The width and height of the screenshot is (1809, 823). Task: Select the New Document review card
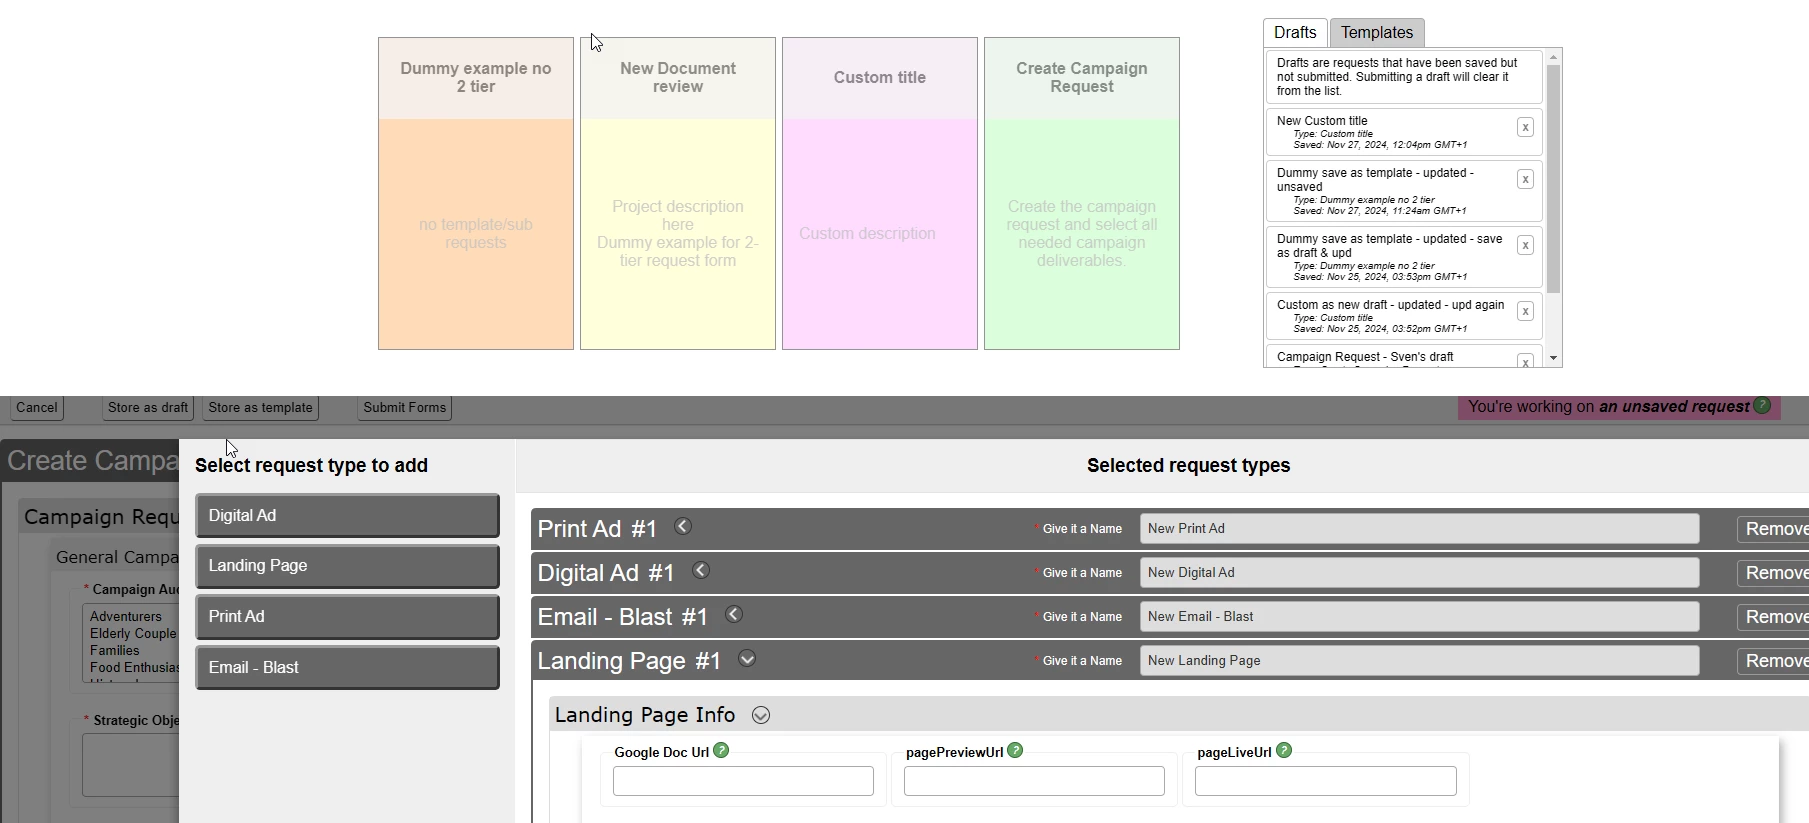coord(678,194)
